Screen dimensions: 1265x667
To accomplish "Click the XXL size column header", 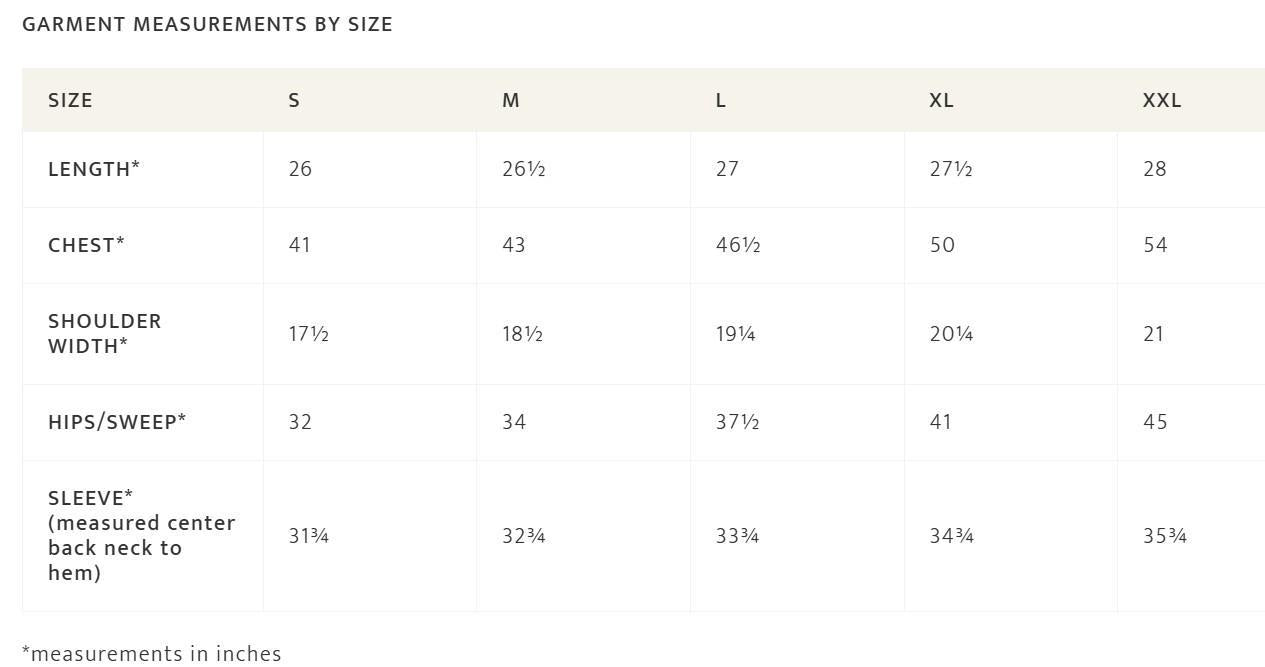I will [x=1161, y=100].
